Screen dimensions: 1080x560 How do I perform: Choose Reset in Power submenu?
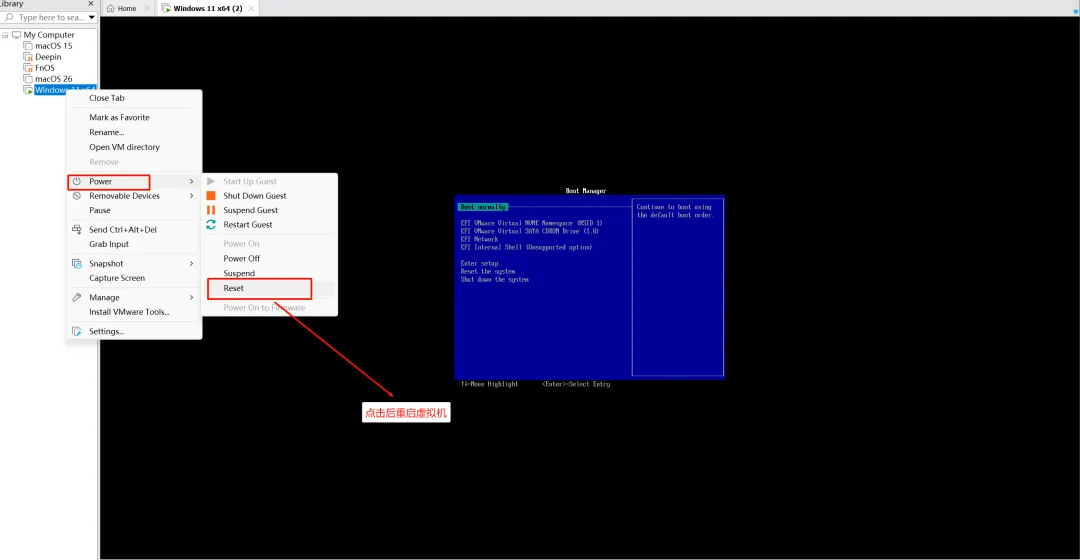[x=233, y=288]
